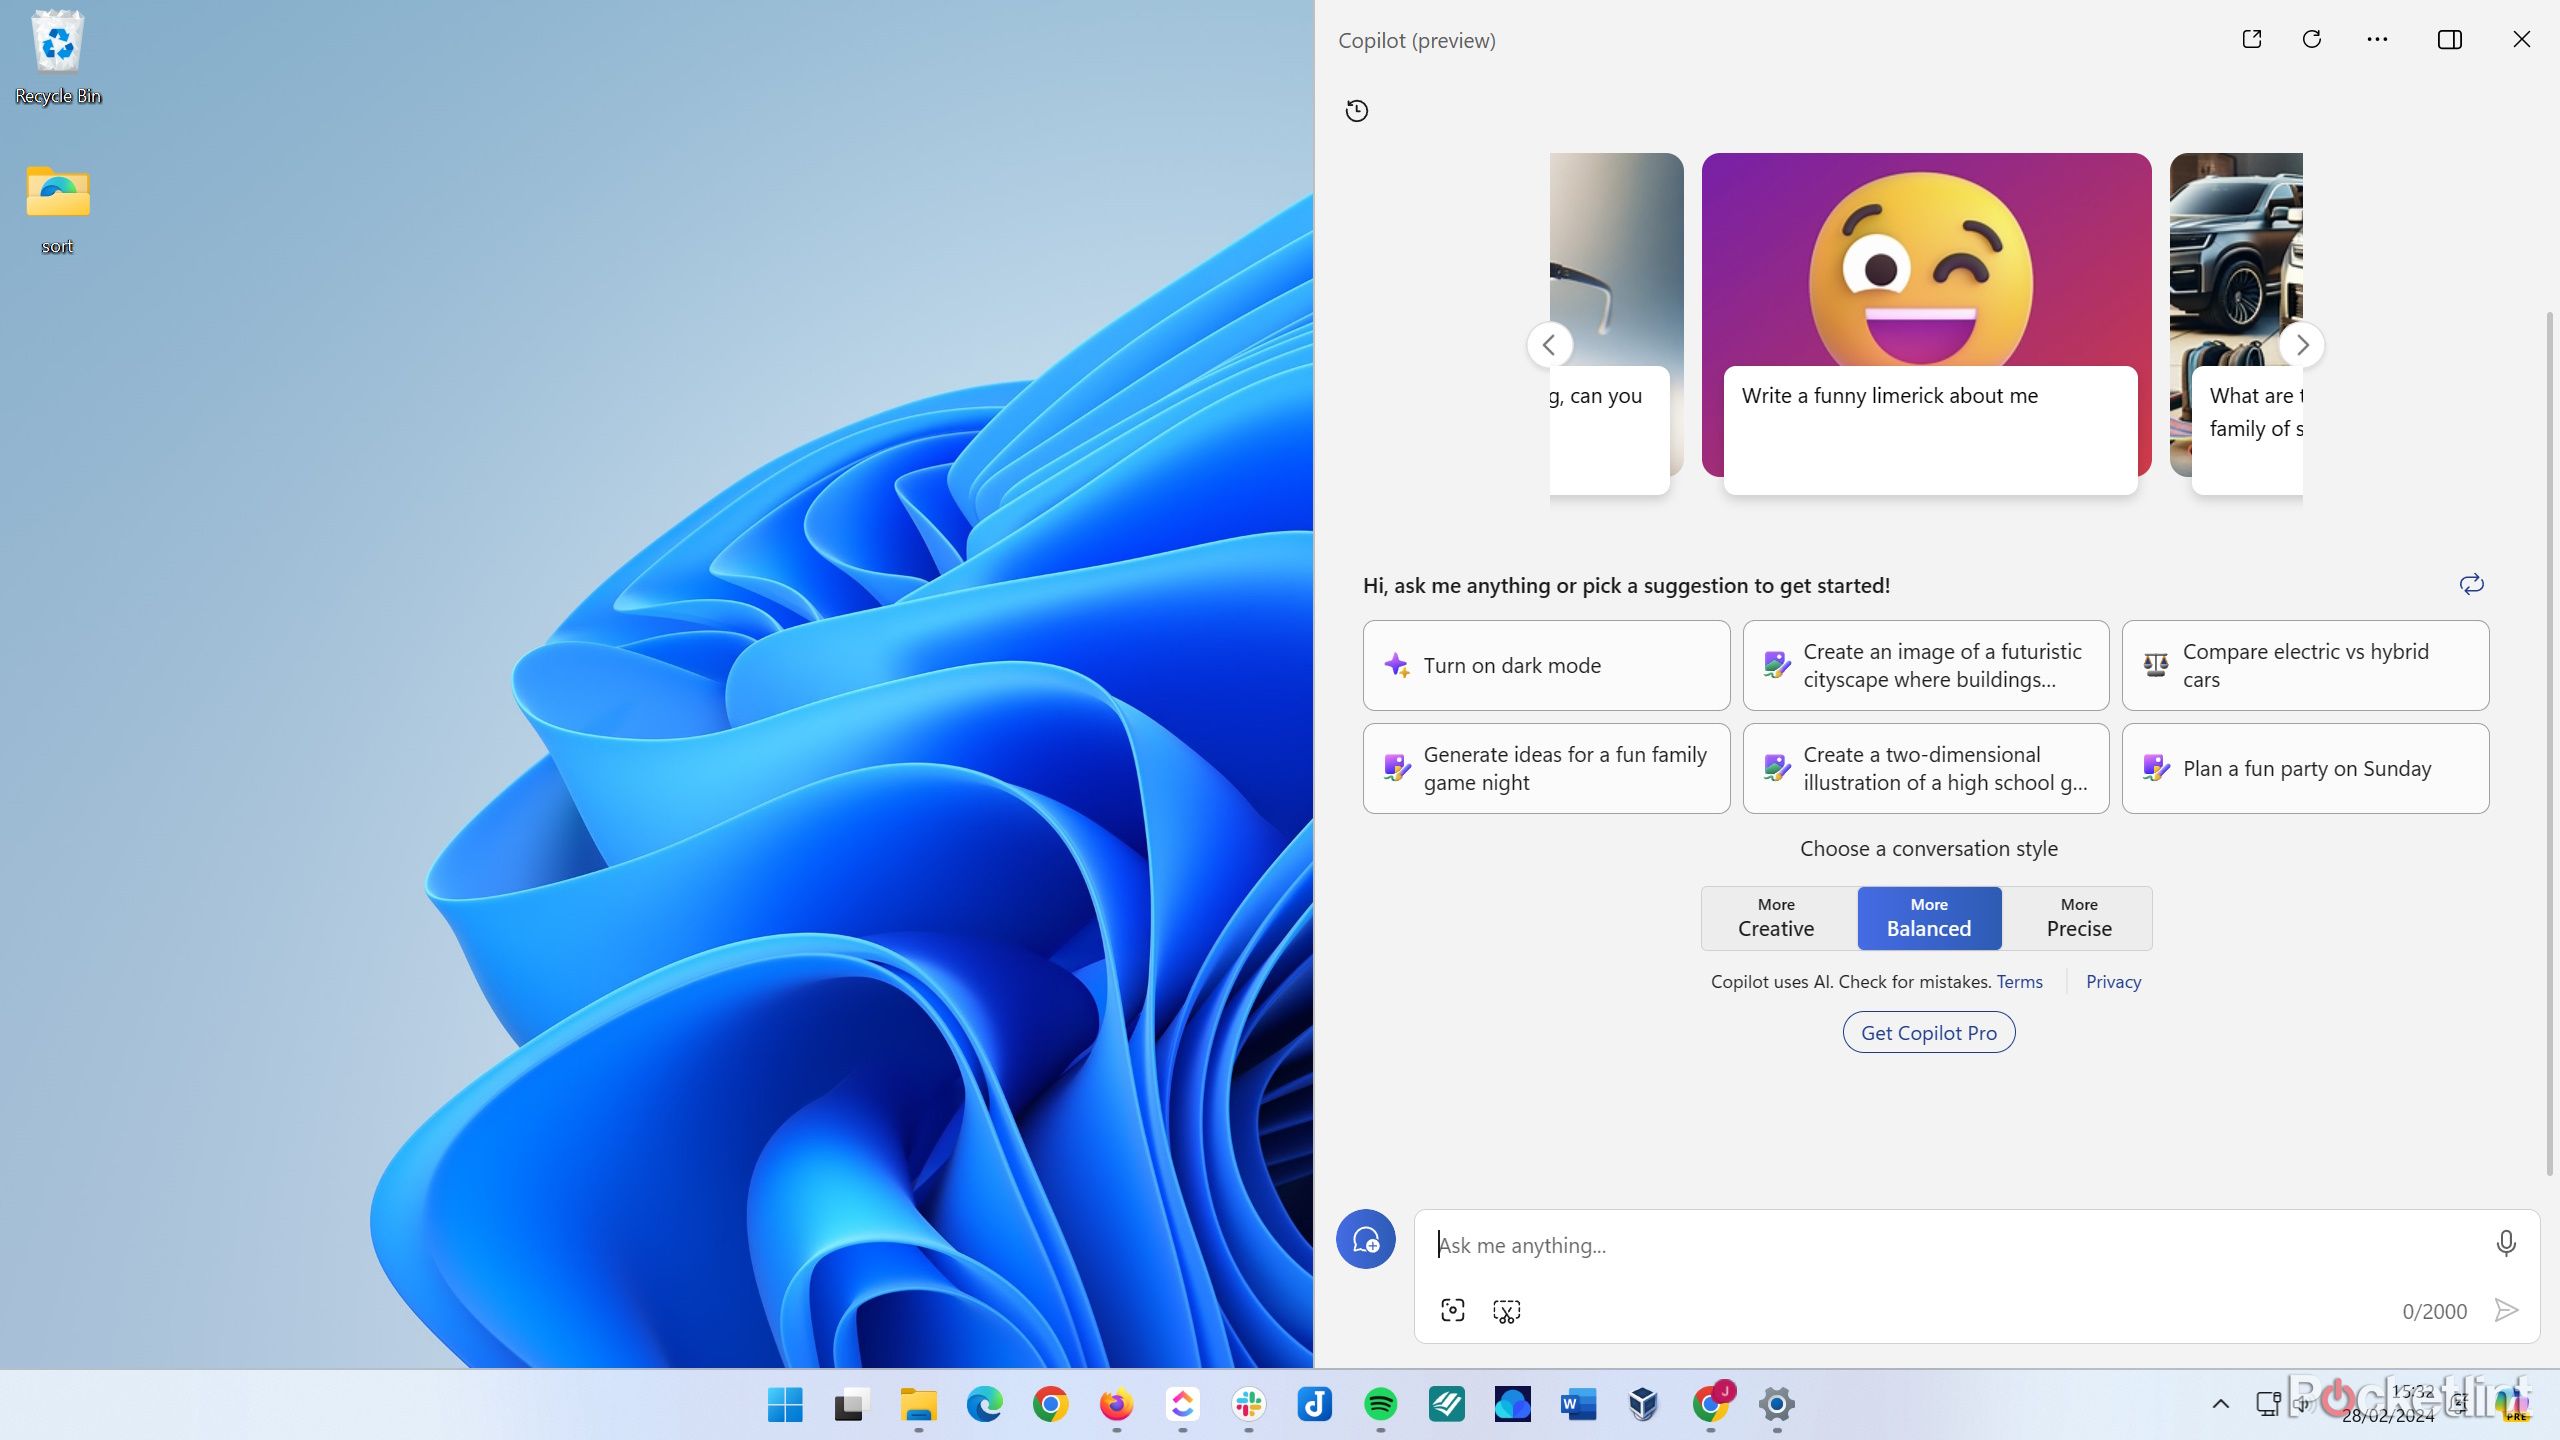Open the blue cloud app in taskbar
The height and width of the screenshot is (1440, 2560).
[1512, 1404]
